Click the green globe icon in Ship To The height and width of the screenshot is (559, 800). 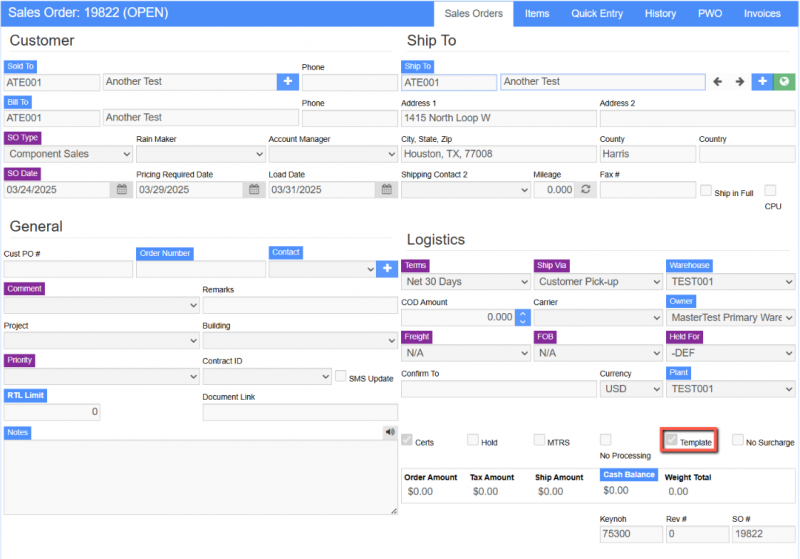(x=784, y=82)
